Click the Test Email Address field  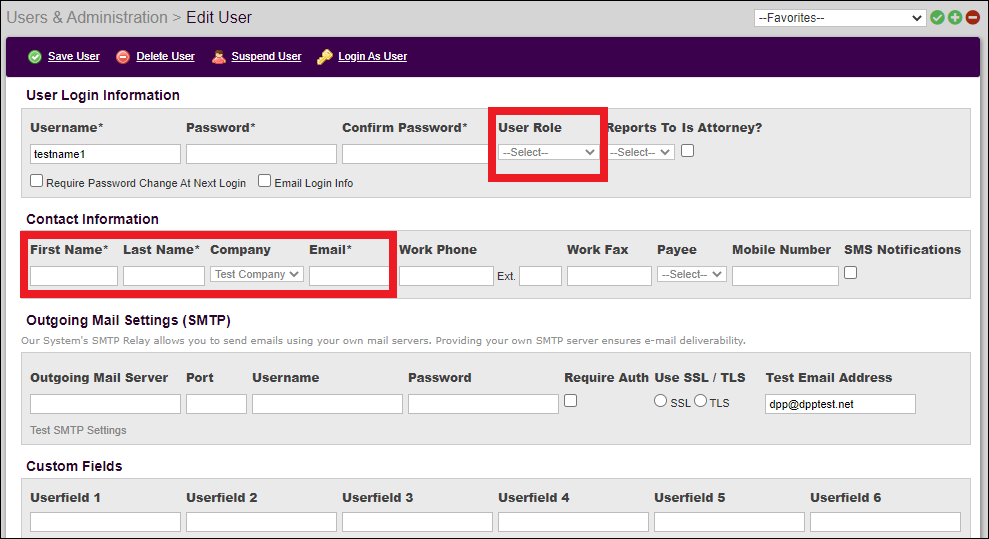840,404
